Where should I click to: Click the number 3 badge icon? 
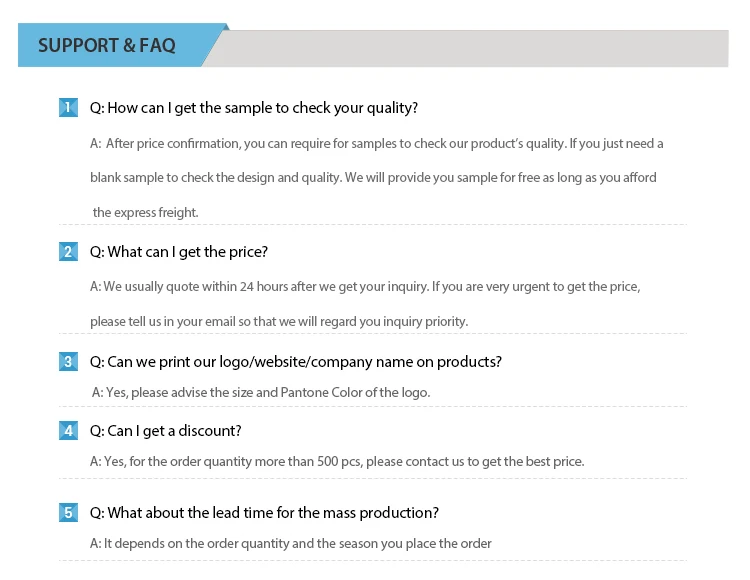pos(68,361)
